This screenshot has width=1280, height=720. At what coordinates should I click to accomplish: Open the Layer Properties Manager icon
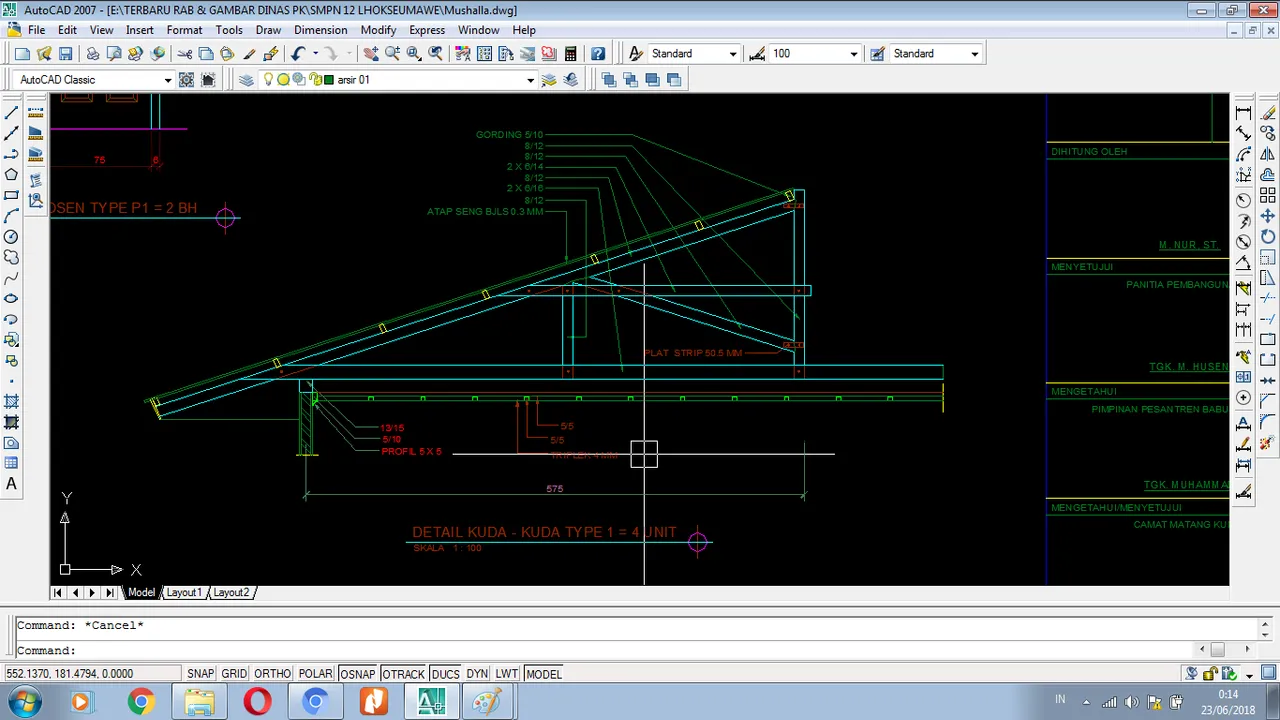tap(246, 80)
